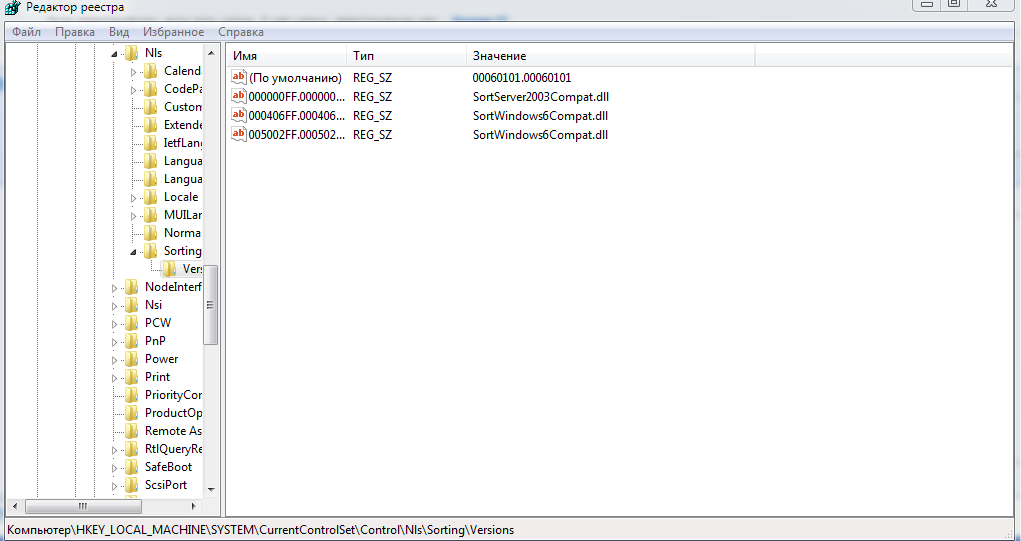Image resolution: width=1021 pixels, height=541 pixels.
Task: Click the icon beside the 005002FF.000502 entry
Action: point(238,135)
